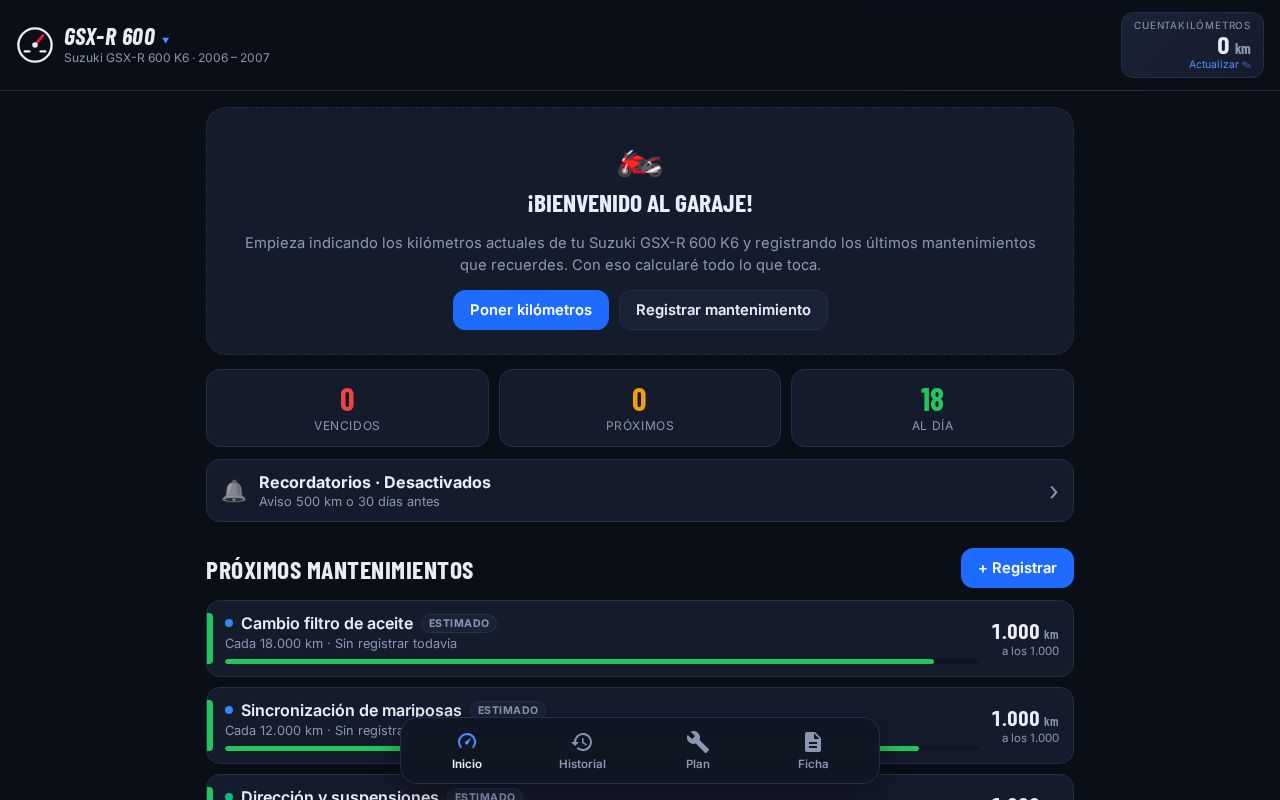Switch to the Plan tab label

pos(698,764)
